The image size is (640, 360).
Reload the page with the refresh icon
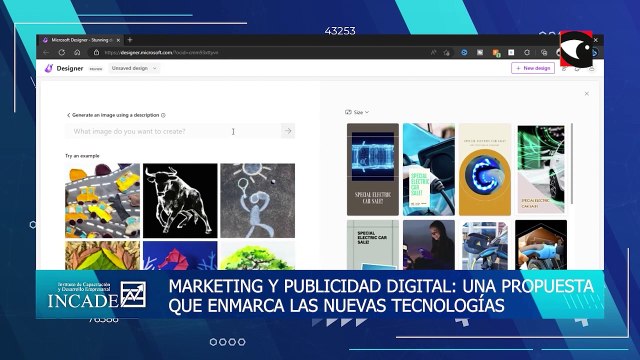[x=62, y=53]
